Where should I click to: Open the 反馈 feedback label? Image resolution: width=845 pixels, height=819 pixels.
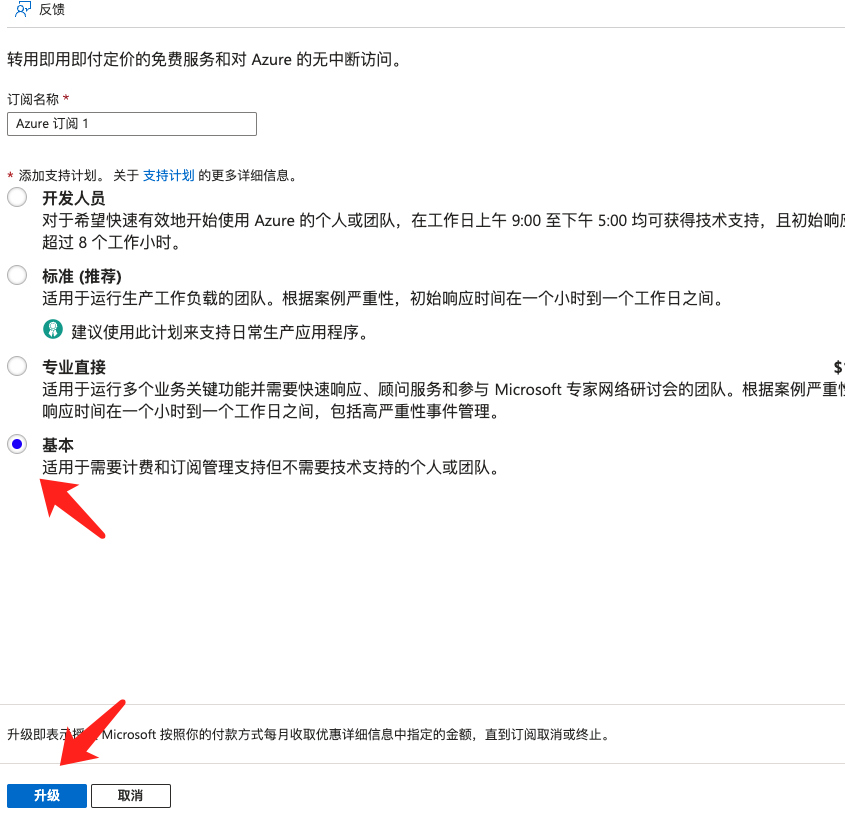click(52, 8)
